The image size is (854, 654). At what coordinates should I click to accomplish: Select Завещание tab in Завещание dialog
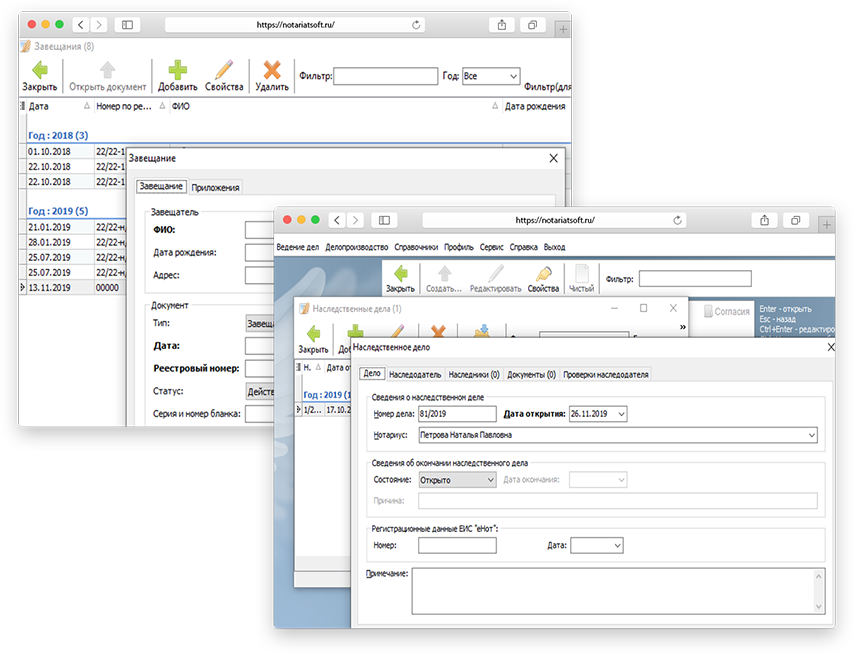click(161, 186)
